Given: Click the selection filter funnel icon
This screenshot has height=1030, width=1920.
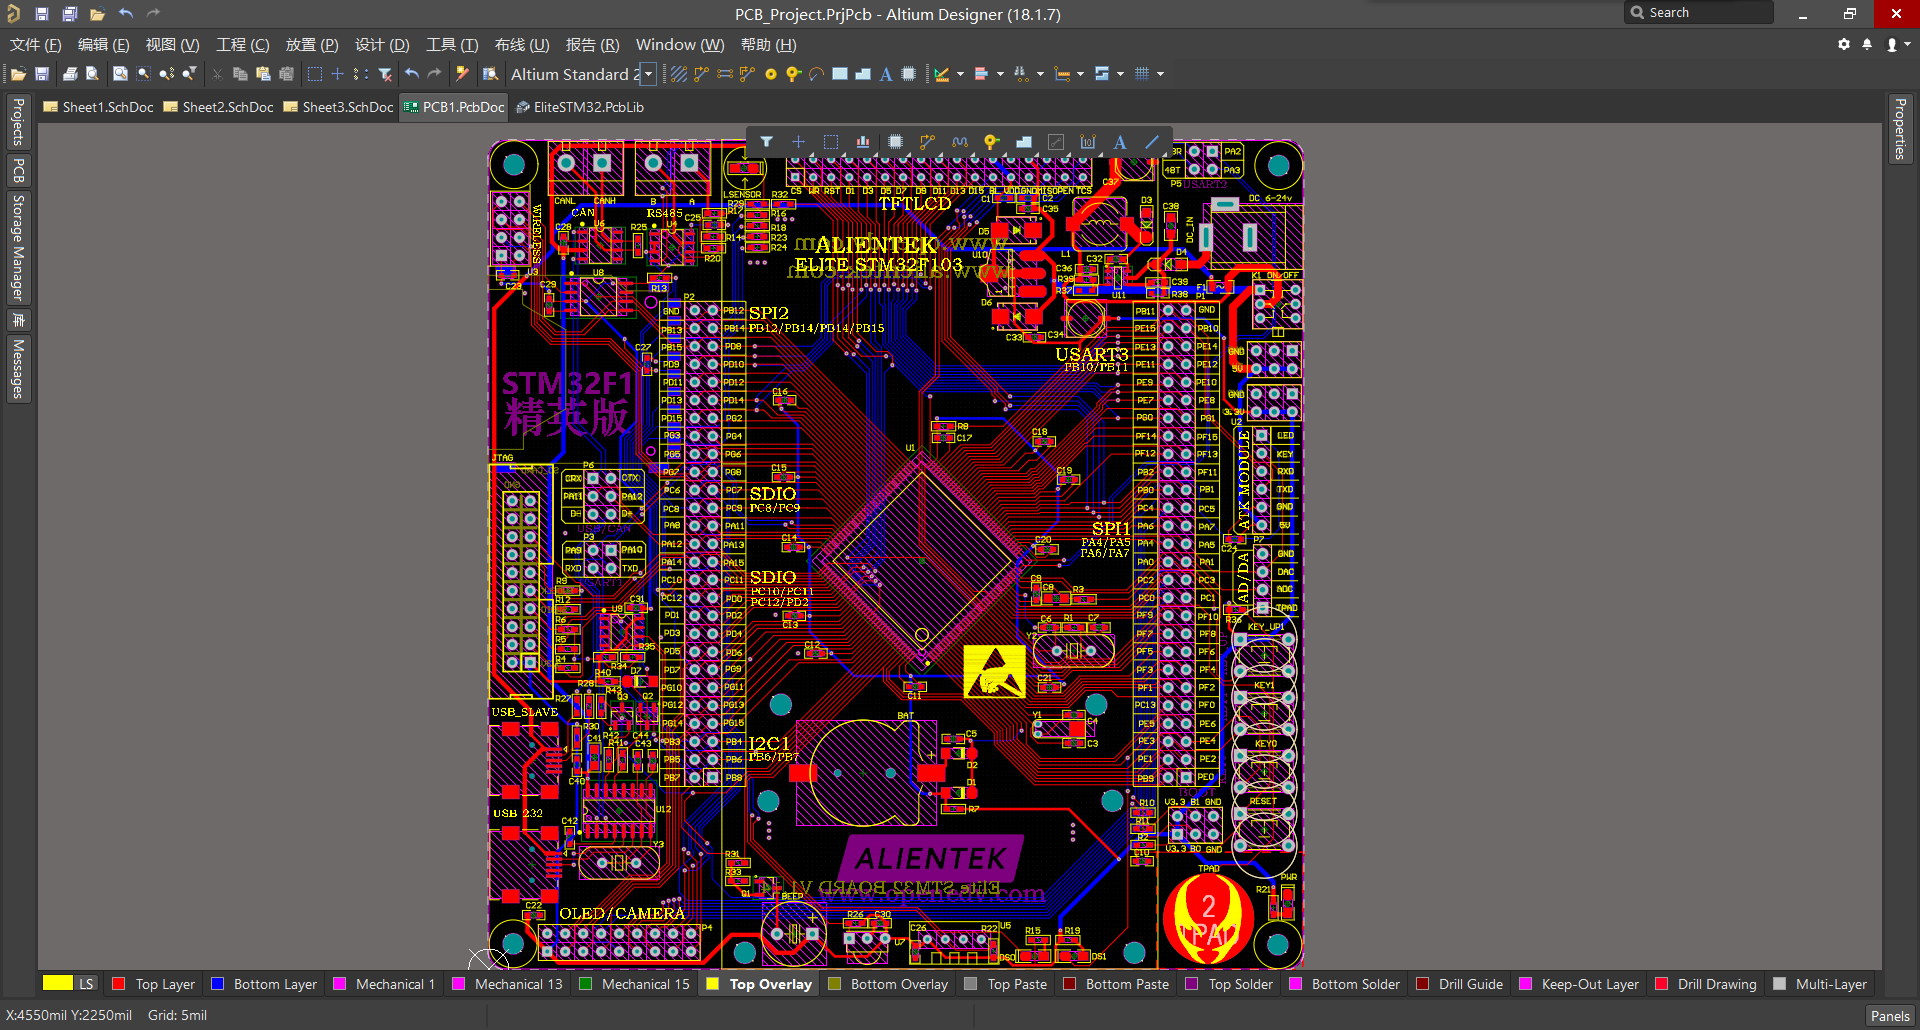Looking at the screenshot, I should [766, 142].
